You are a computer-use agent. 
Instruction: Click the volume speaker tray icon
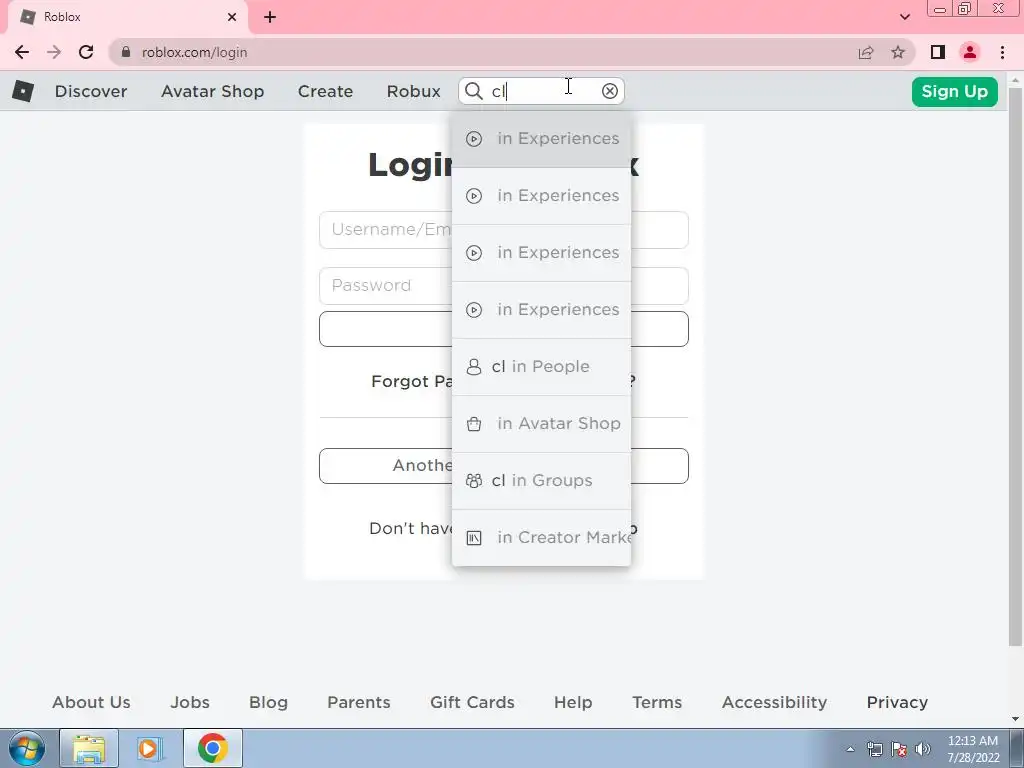(923, 749)
